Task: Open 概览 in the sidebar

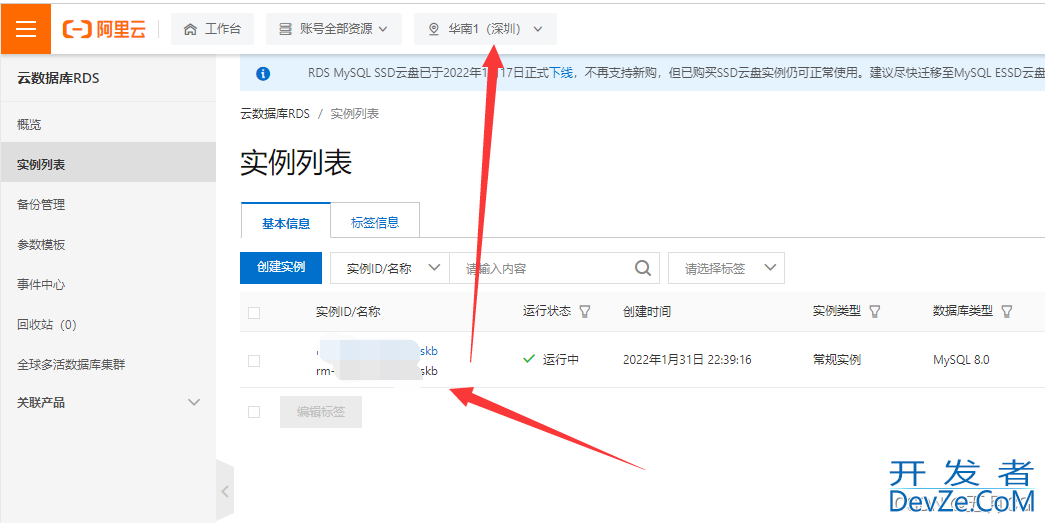Action: click(108, 125)
